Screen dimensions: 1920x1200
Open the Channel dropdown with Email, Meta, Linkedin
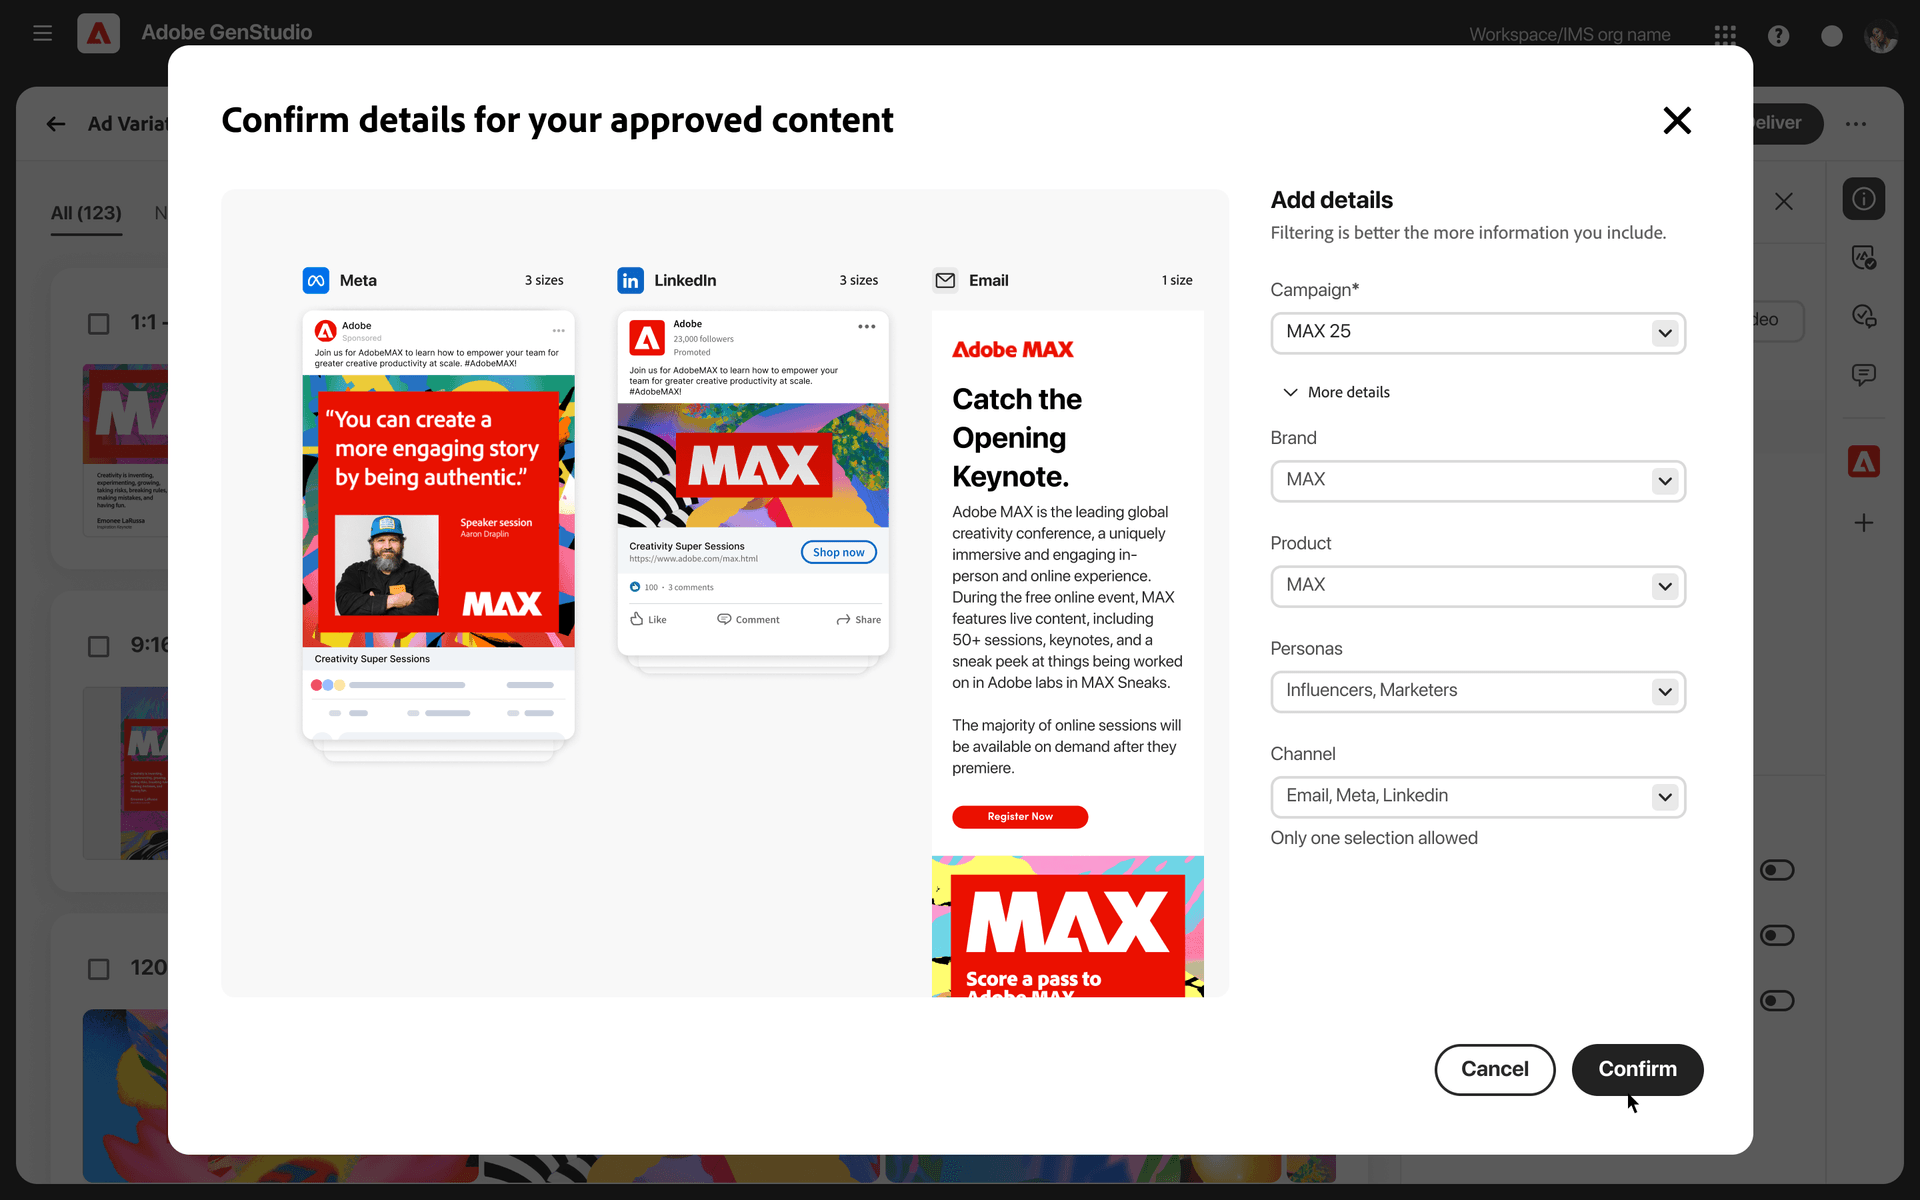tap(1478, 797)
